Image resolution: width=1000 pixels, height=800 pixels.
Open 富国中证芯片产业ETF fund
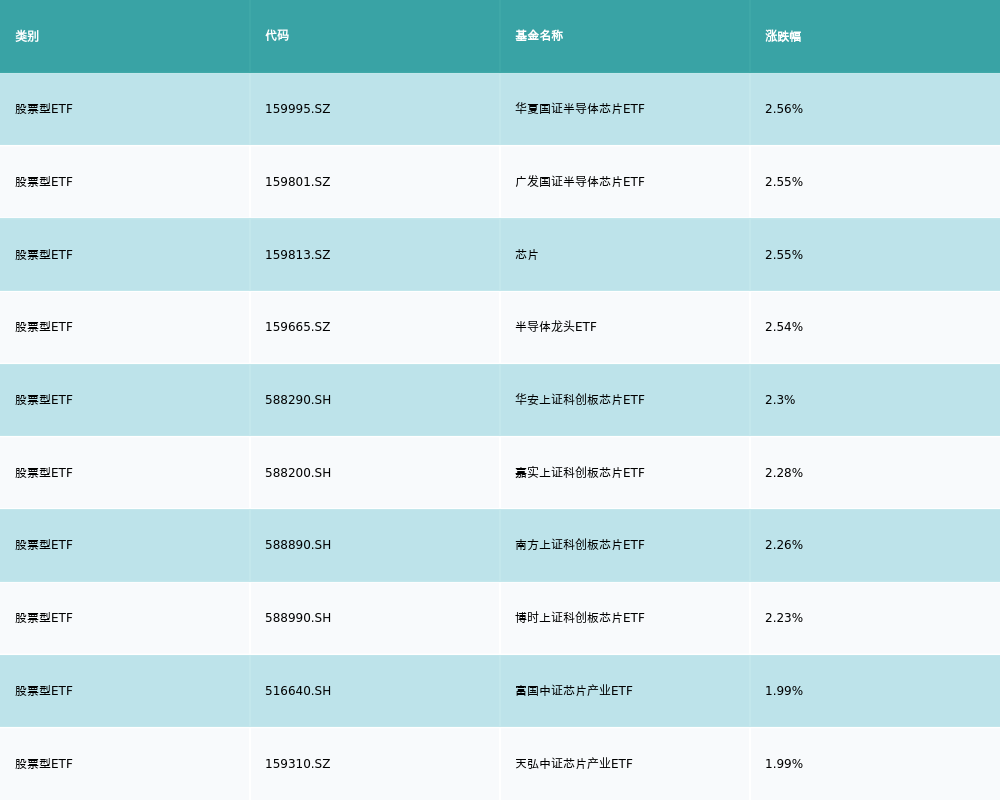pyautogui.click(x=574, y=691)
